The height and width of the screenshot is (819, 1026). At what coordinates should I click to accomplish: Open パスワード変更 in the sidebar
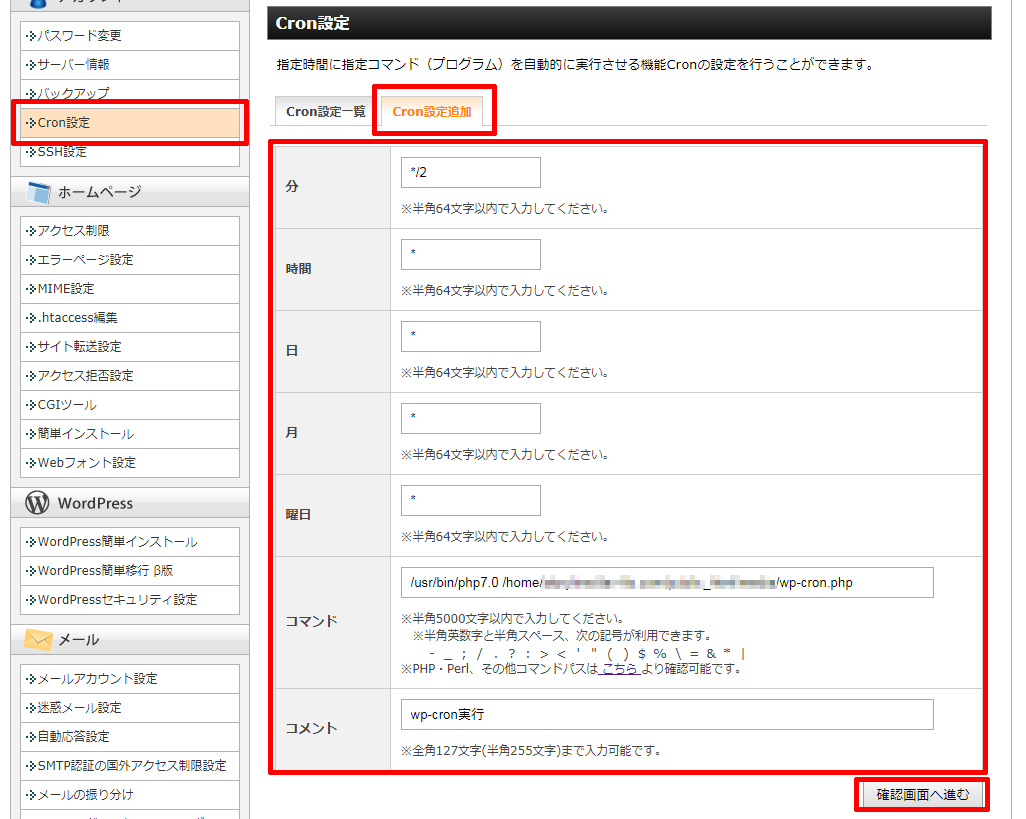pos(79,36)
